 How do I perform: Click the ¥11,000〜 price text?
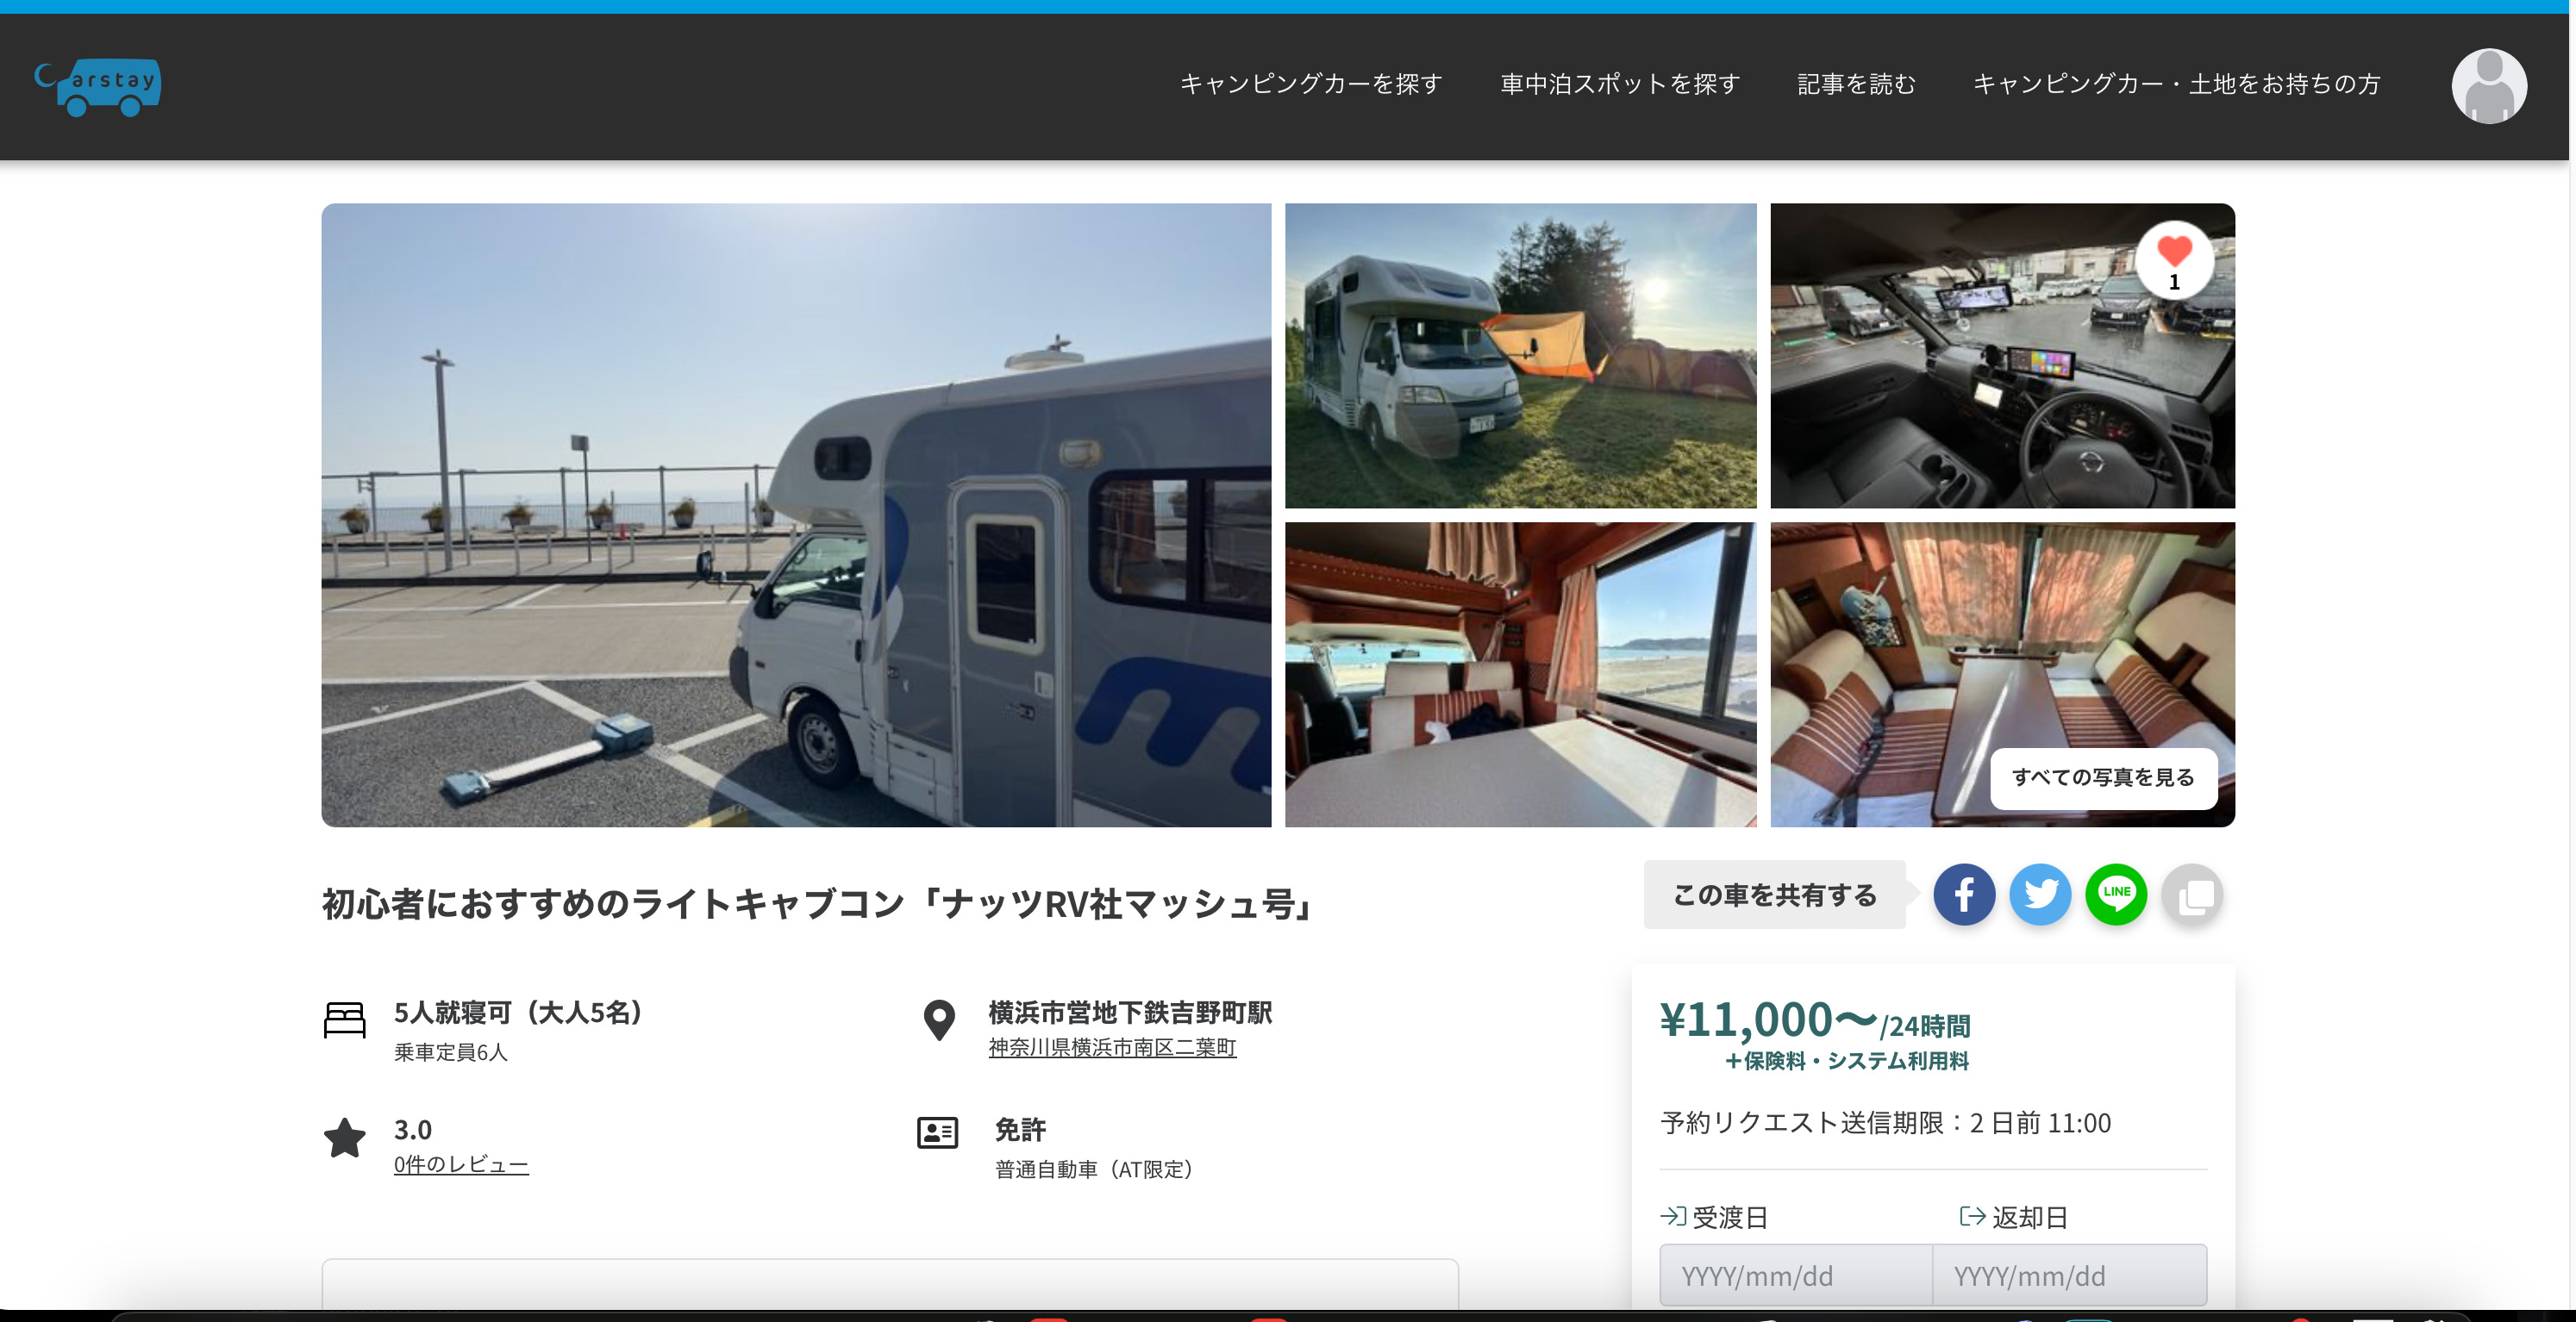pos(1769,1020)
